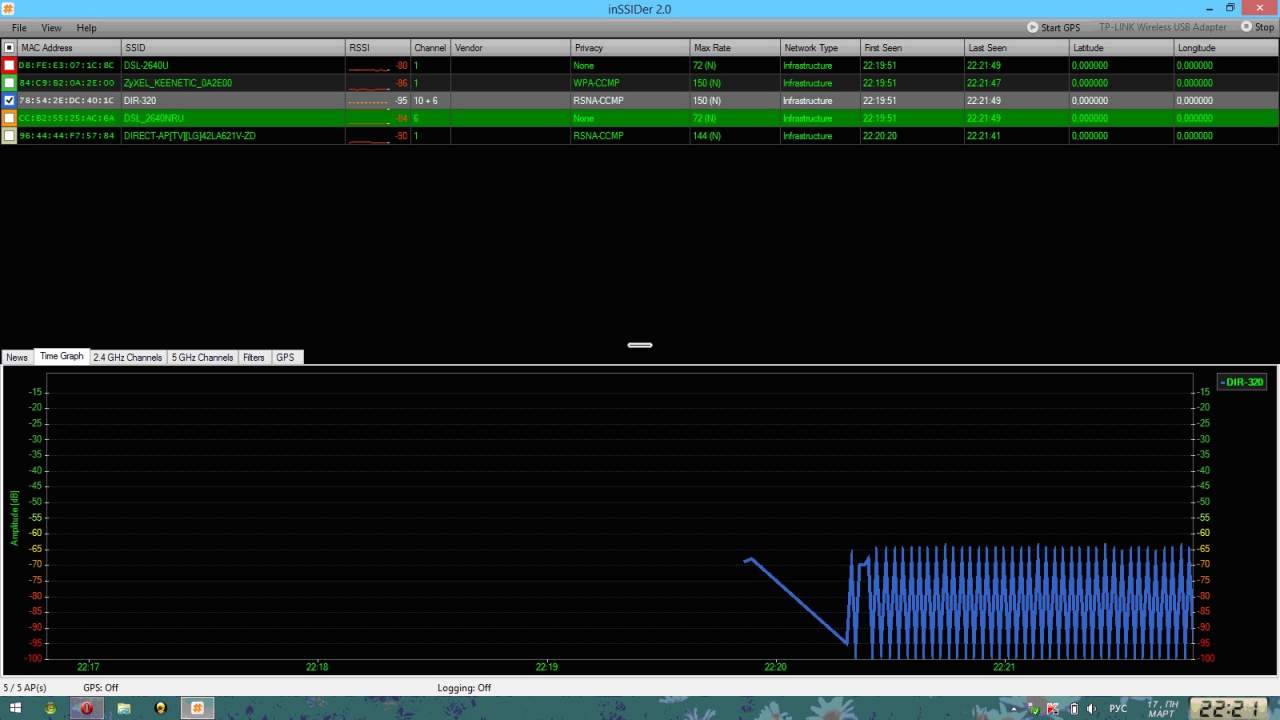Uncheck the DIR-320 network checkbox

pos(9,100)
